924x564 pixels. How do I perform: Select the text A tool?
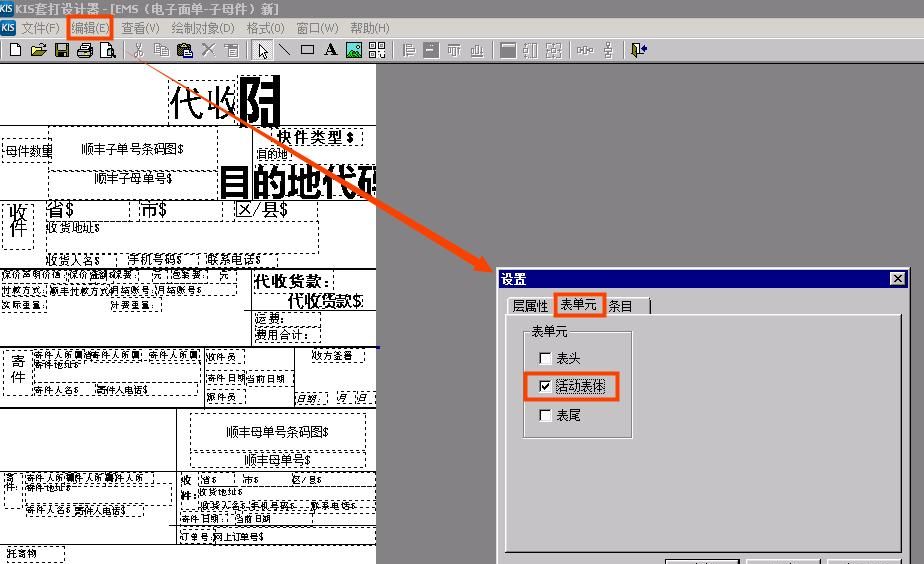[x=331, y=50]
